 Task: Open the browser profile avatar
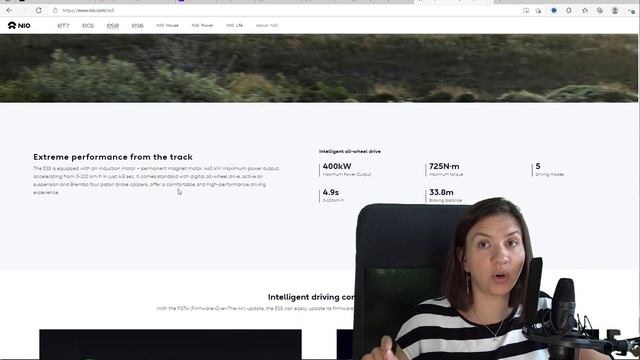coord(615,11)
